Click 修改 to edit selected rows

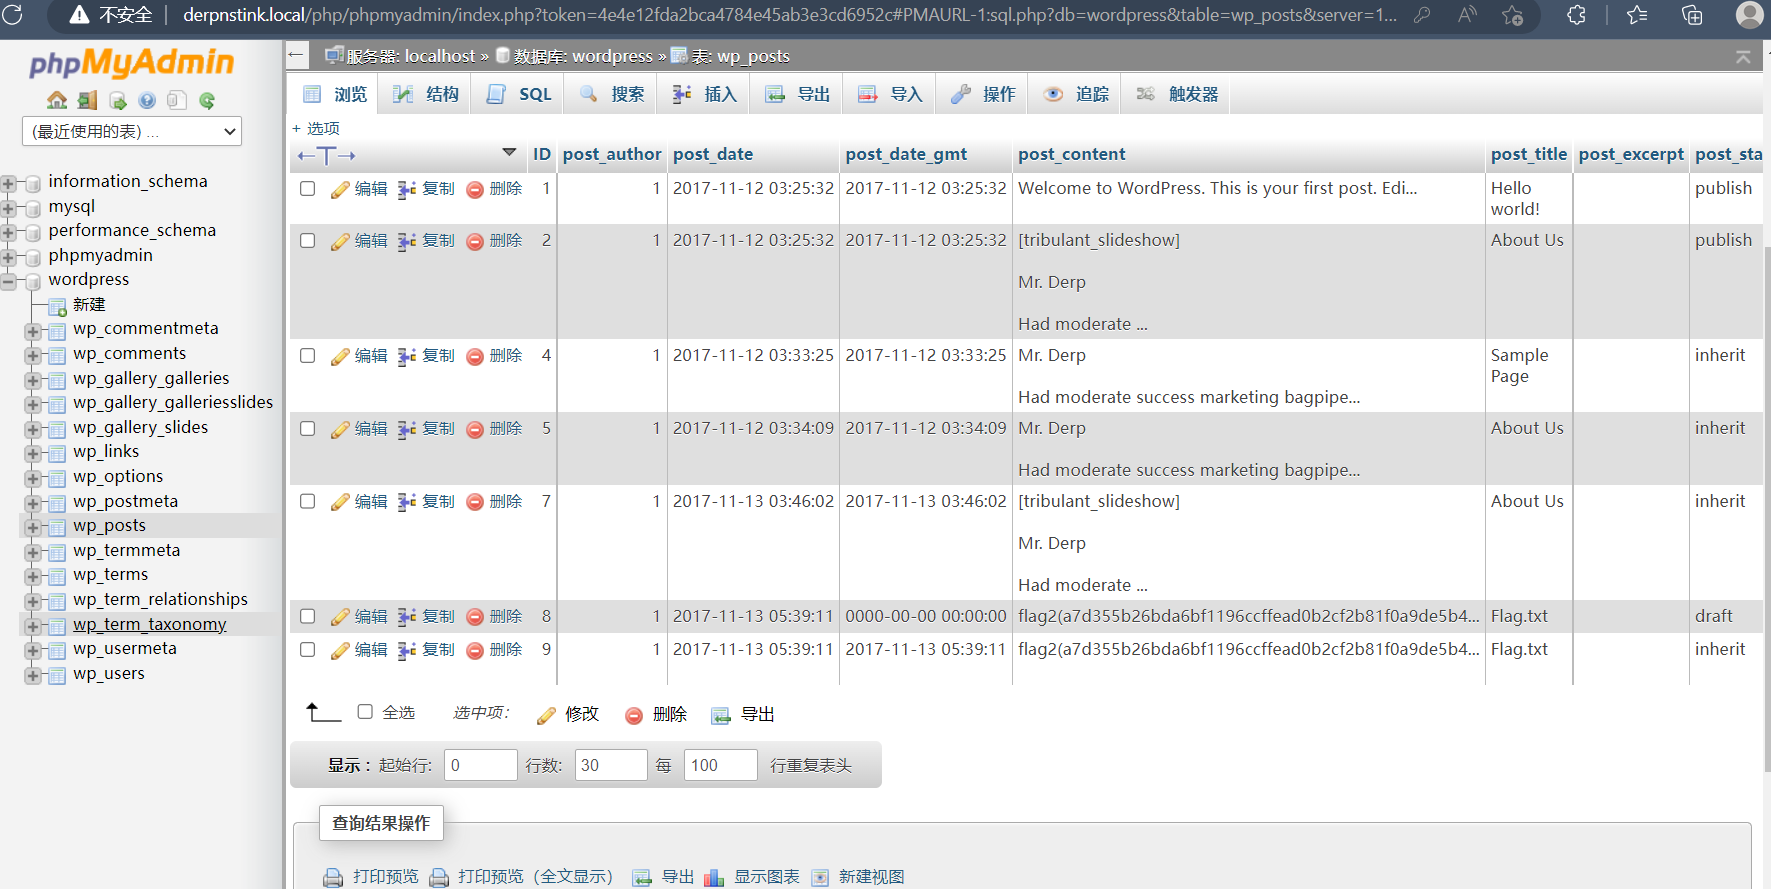pos(568,714)
